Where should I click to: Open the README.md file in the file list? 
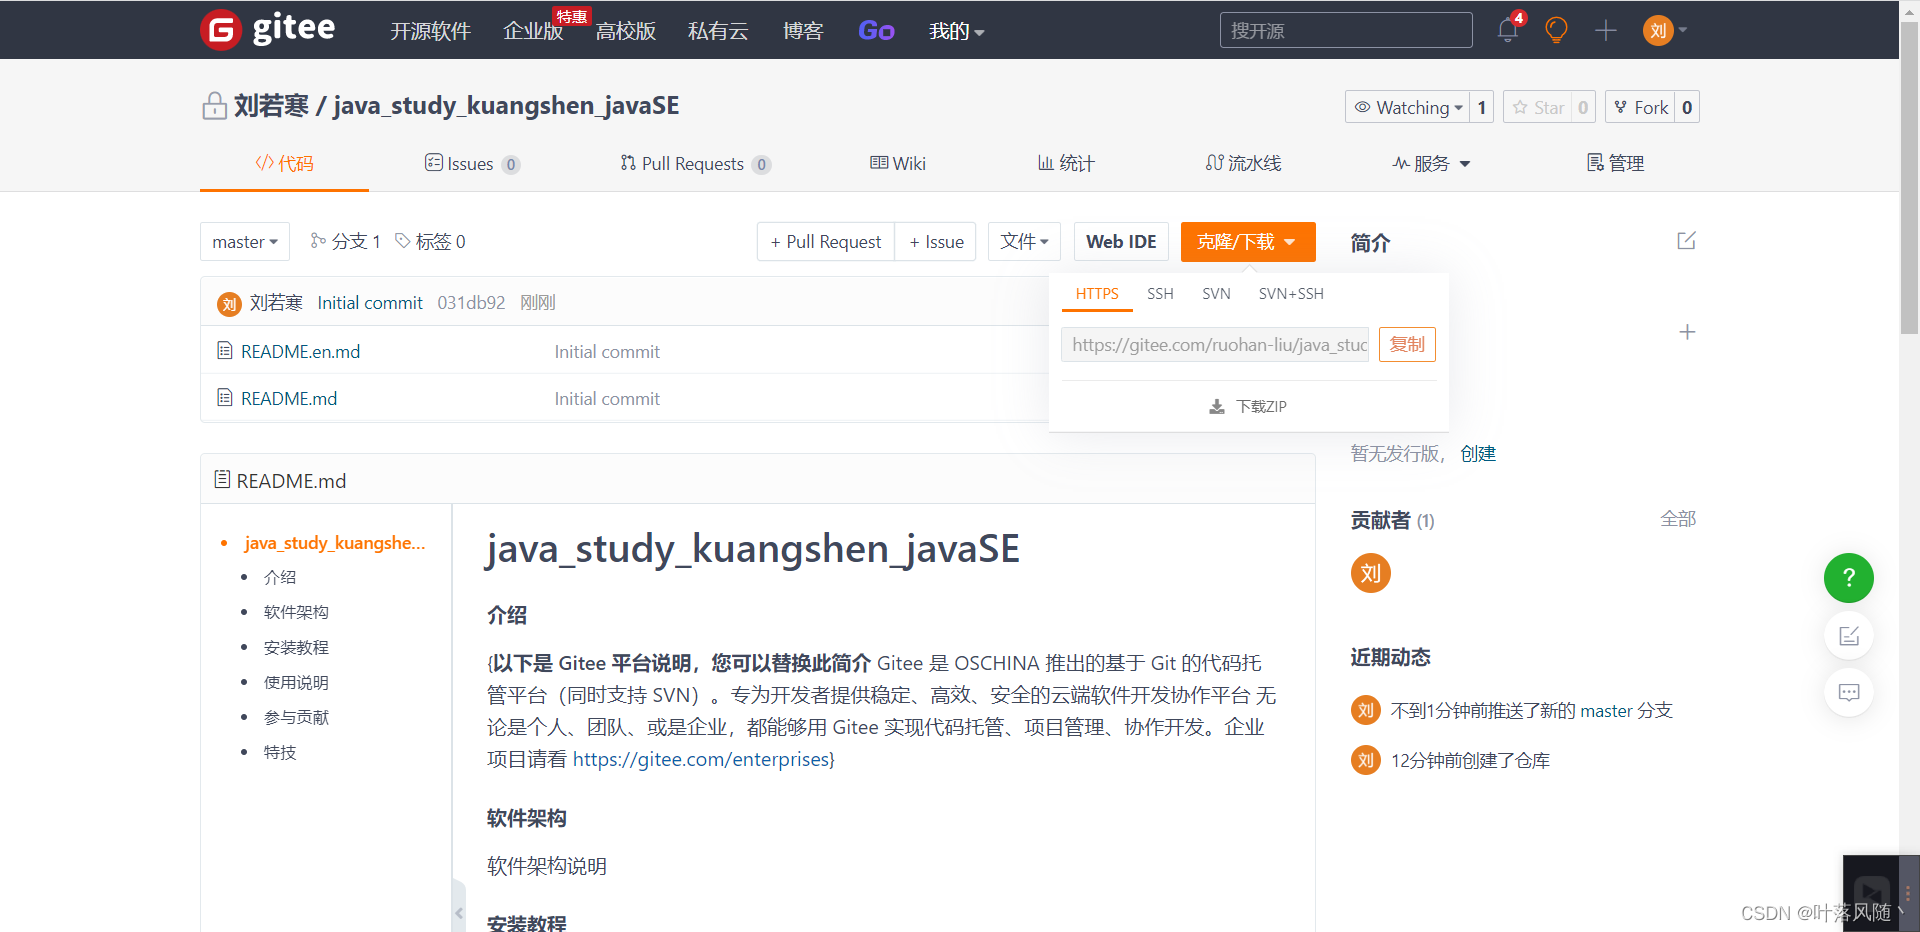[289, 399]
